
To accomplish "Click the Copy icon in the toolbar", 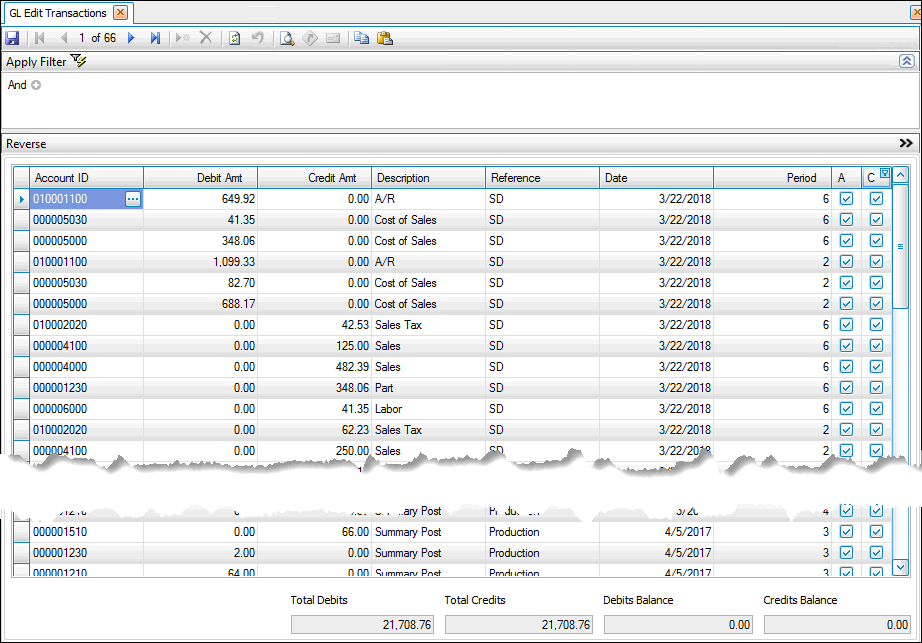I will click(361, 38).
